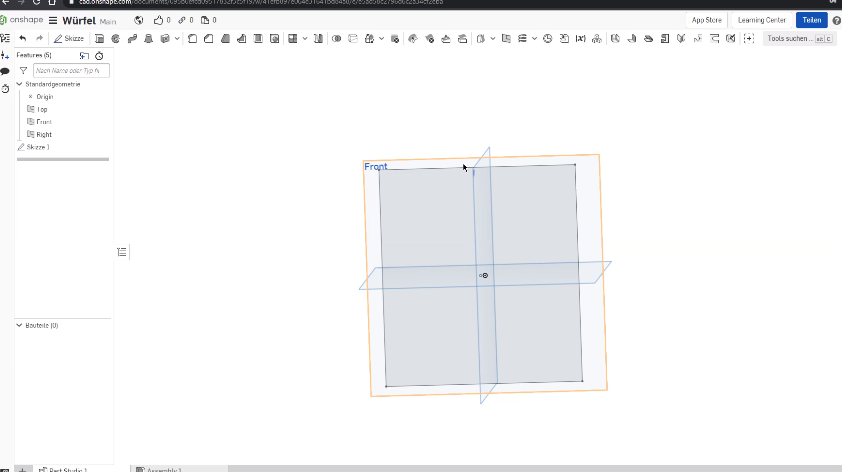Open the App Store

point(706,20)
